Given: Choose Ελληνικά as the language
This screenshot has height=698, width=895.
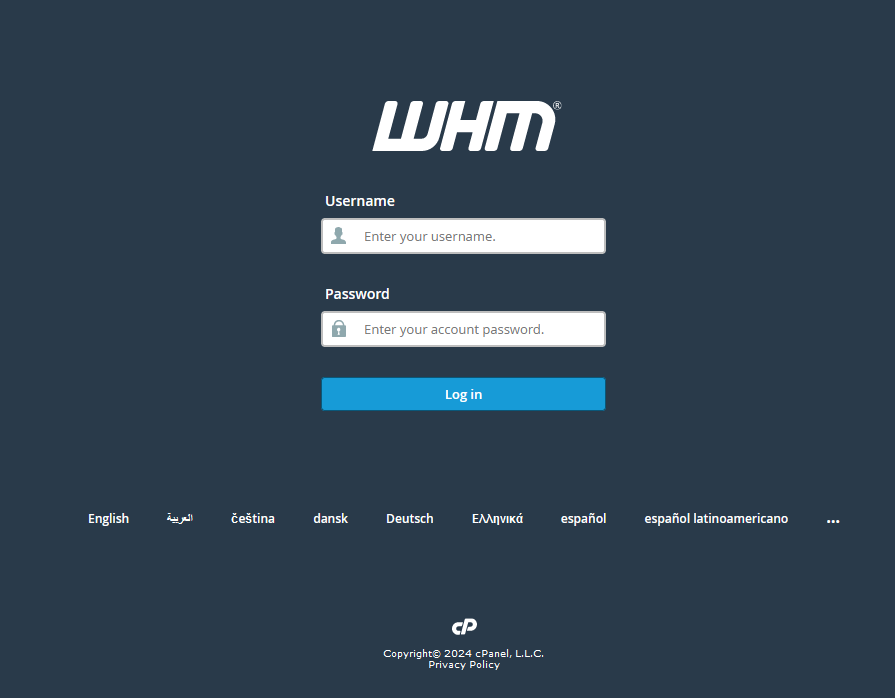Looking at the screenshot, I should point(497,518).
